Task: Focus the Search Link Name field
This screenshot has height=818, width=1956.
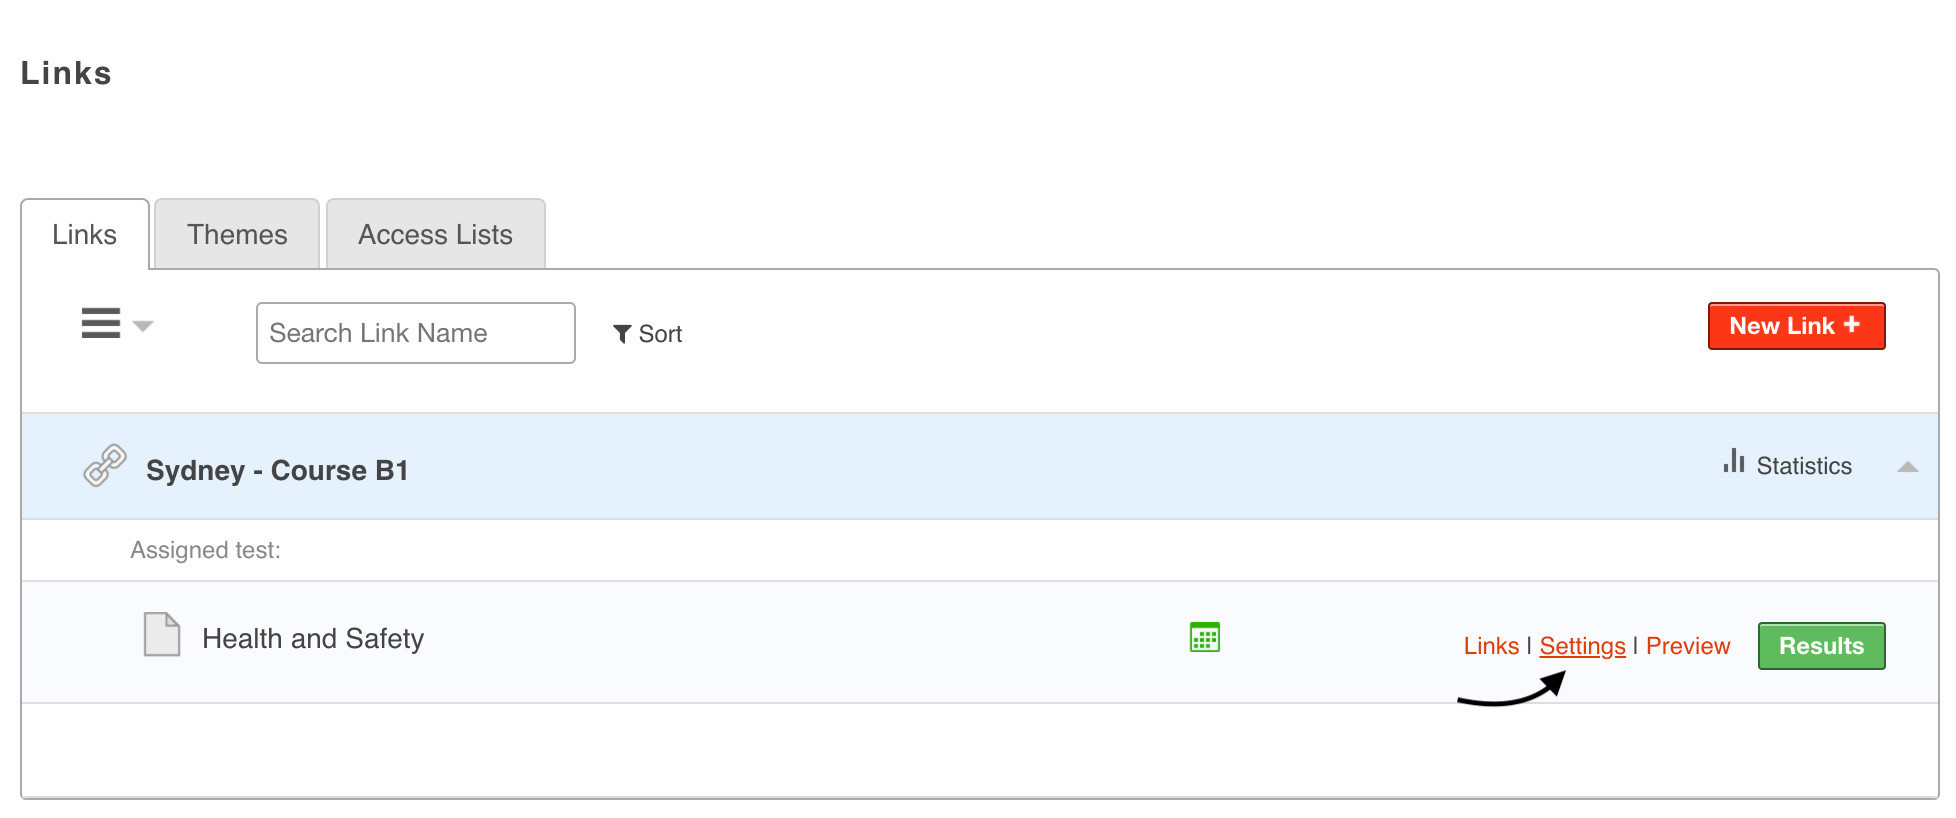Action: point(415,333)
